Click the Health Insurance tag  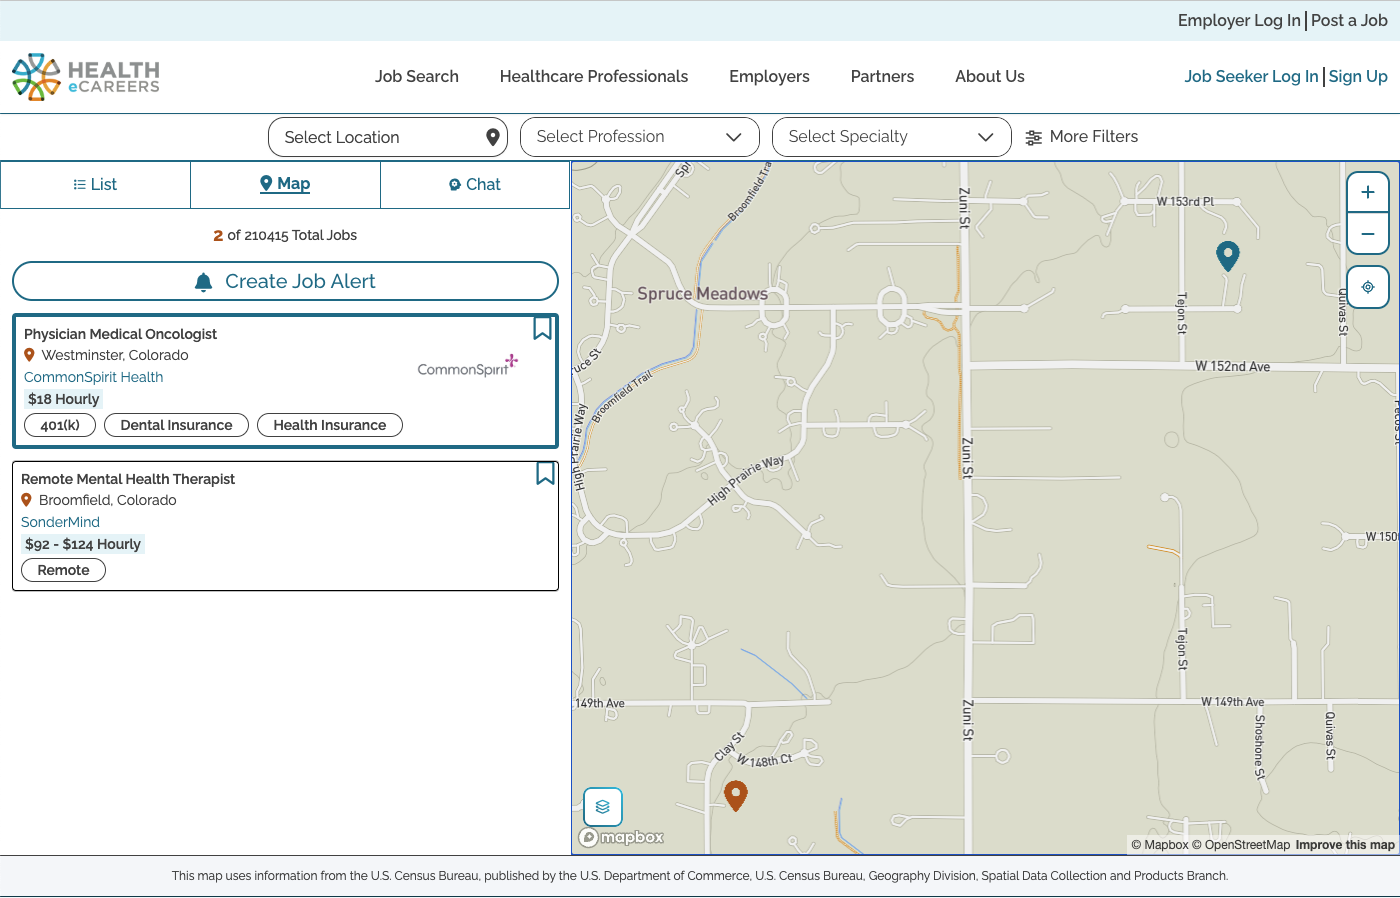[x=330, y=425]
